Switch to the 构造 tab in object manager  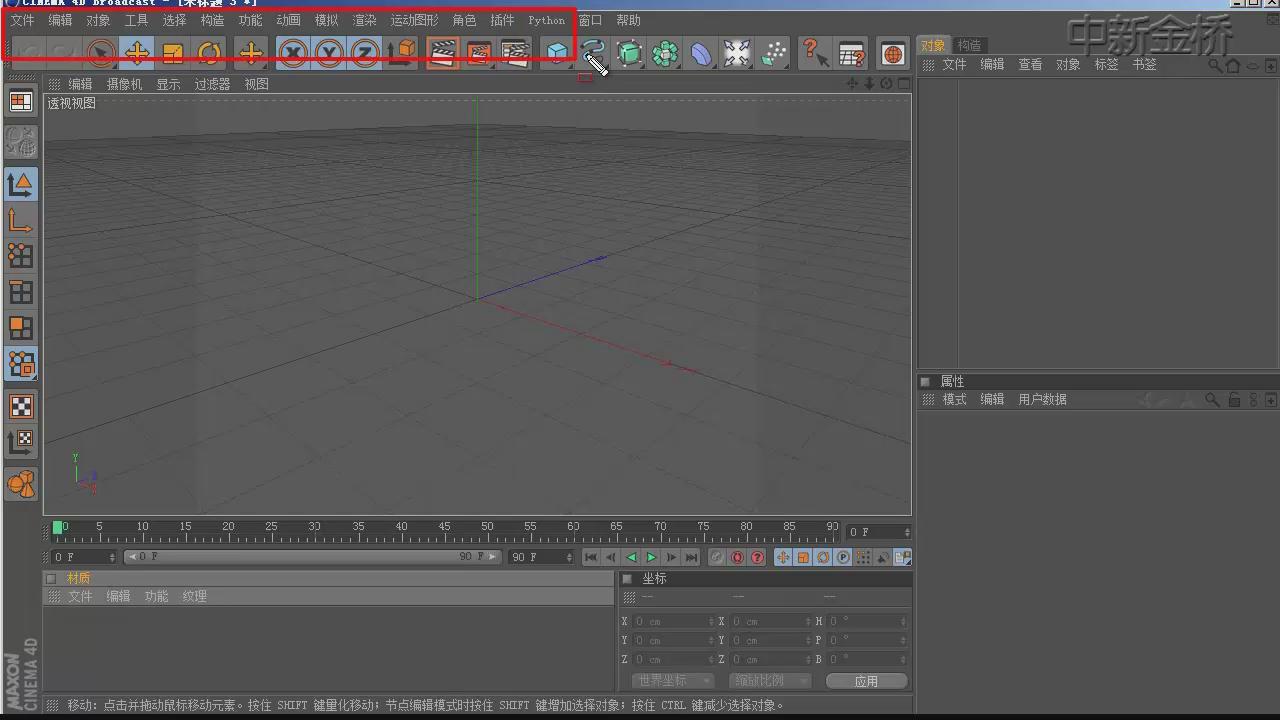pyautogui.click(x=969, y=45)
